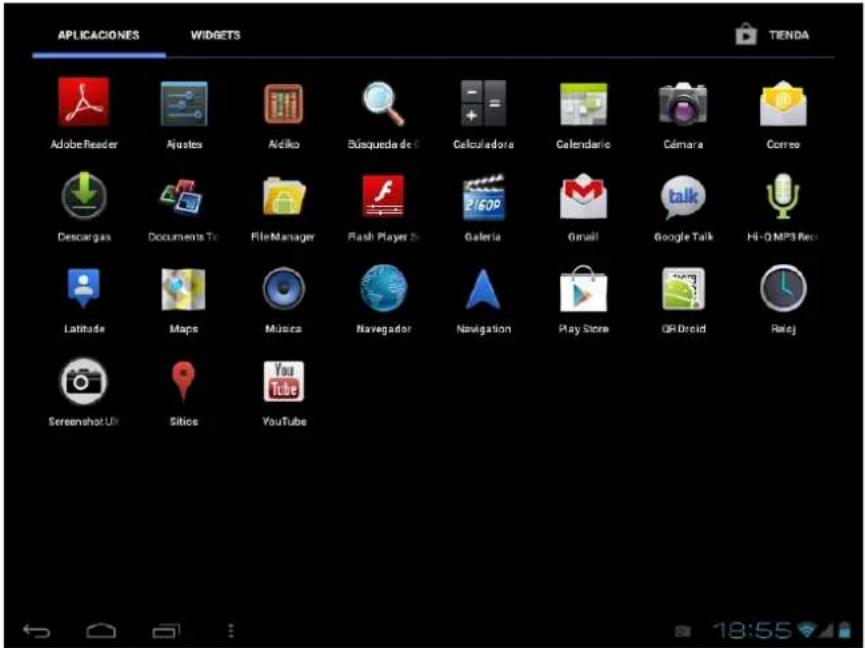This screenshot has height=648, width=865.
Task: Tap the Home navigation button
Action: [x=102, y=630]
